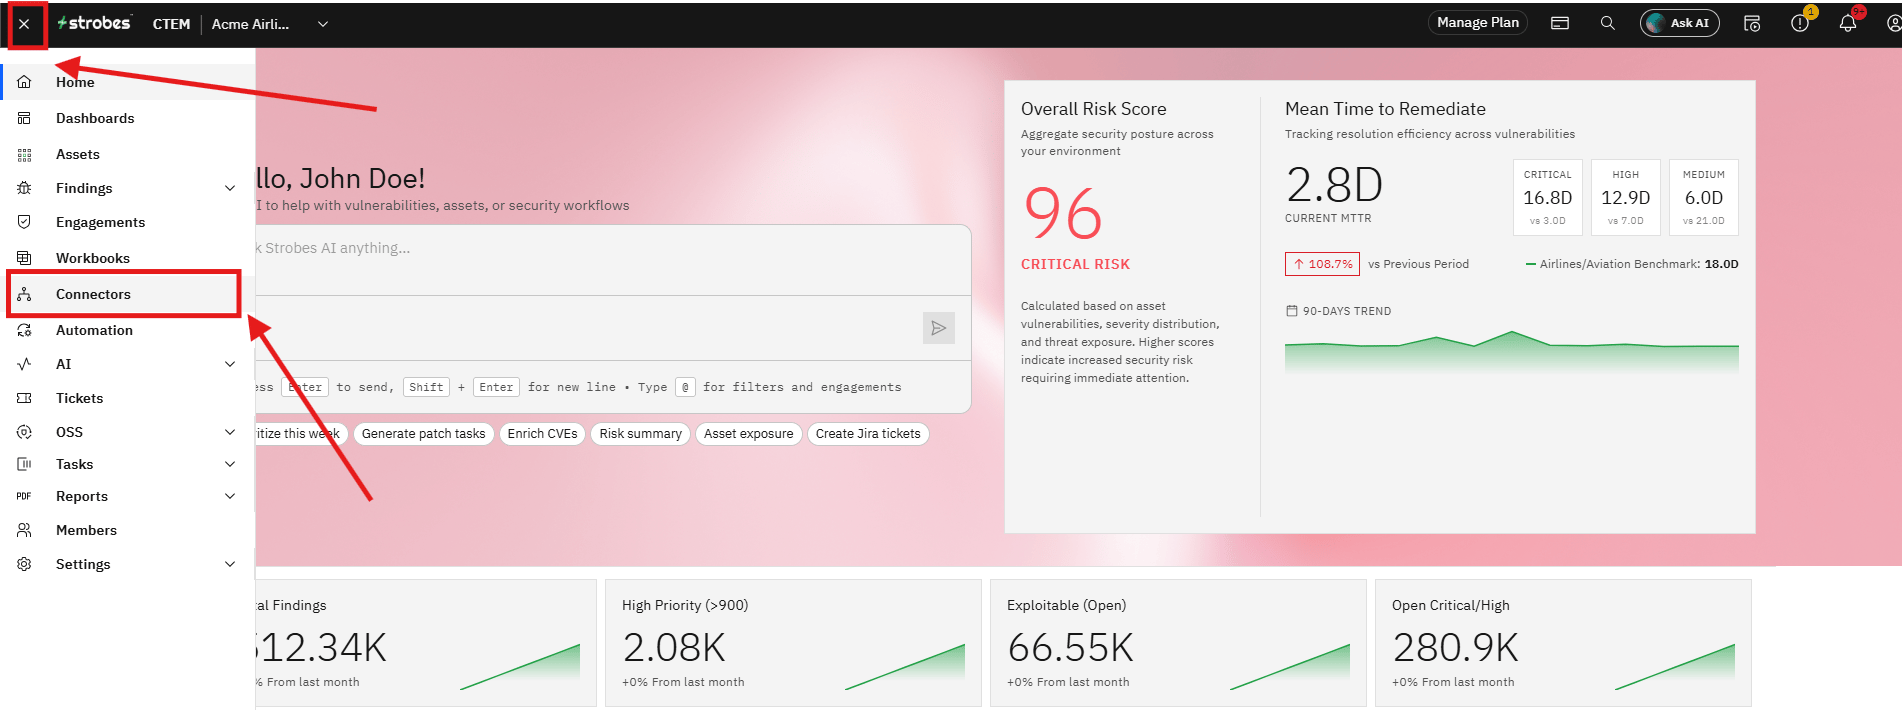Screen dimensions: 1902x710
Task: Click the Workbooks icon in sidebar
Action: pos(24,258)
